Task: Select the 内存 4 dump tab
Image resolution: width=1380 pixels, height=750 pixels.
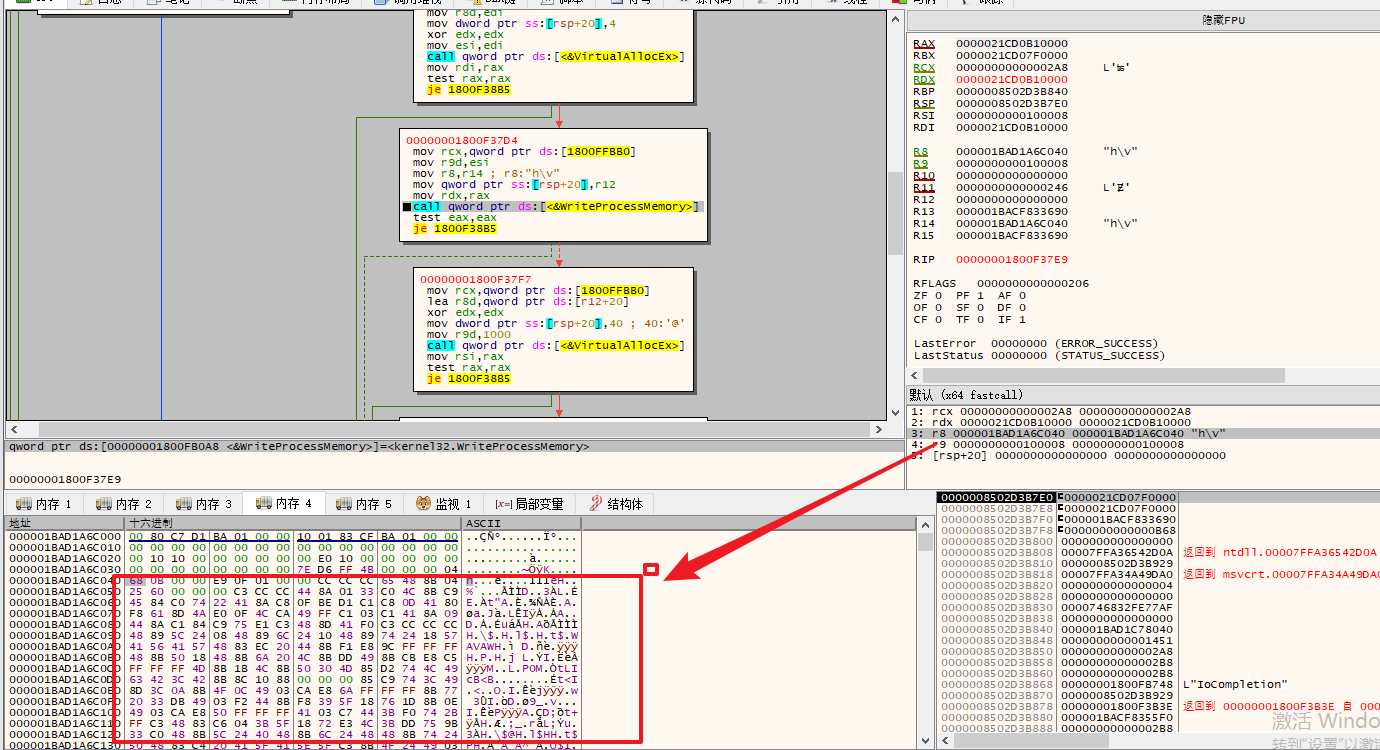Action: pos(285,503)
